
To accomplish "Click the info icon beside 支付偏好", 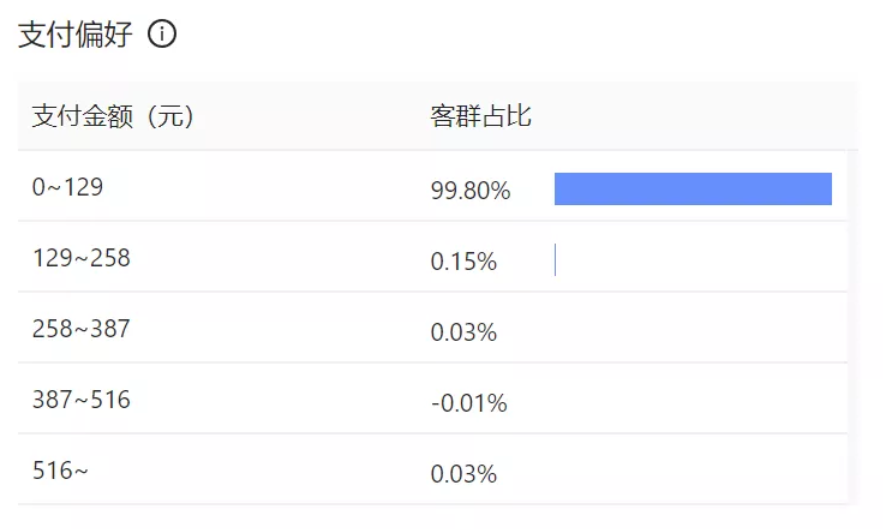I will pyautogui.click(x=162, y=35).
